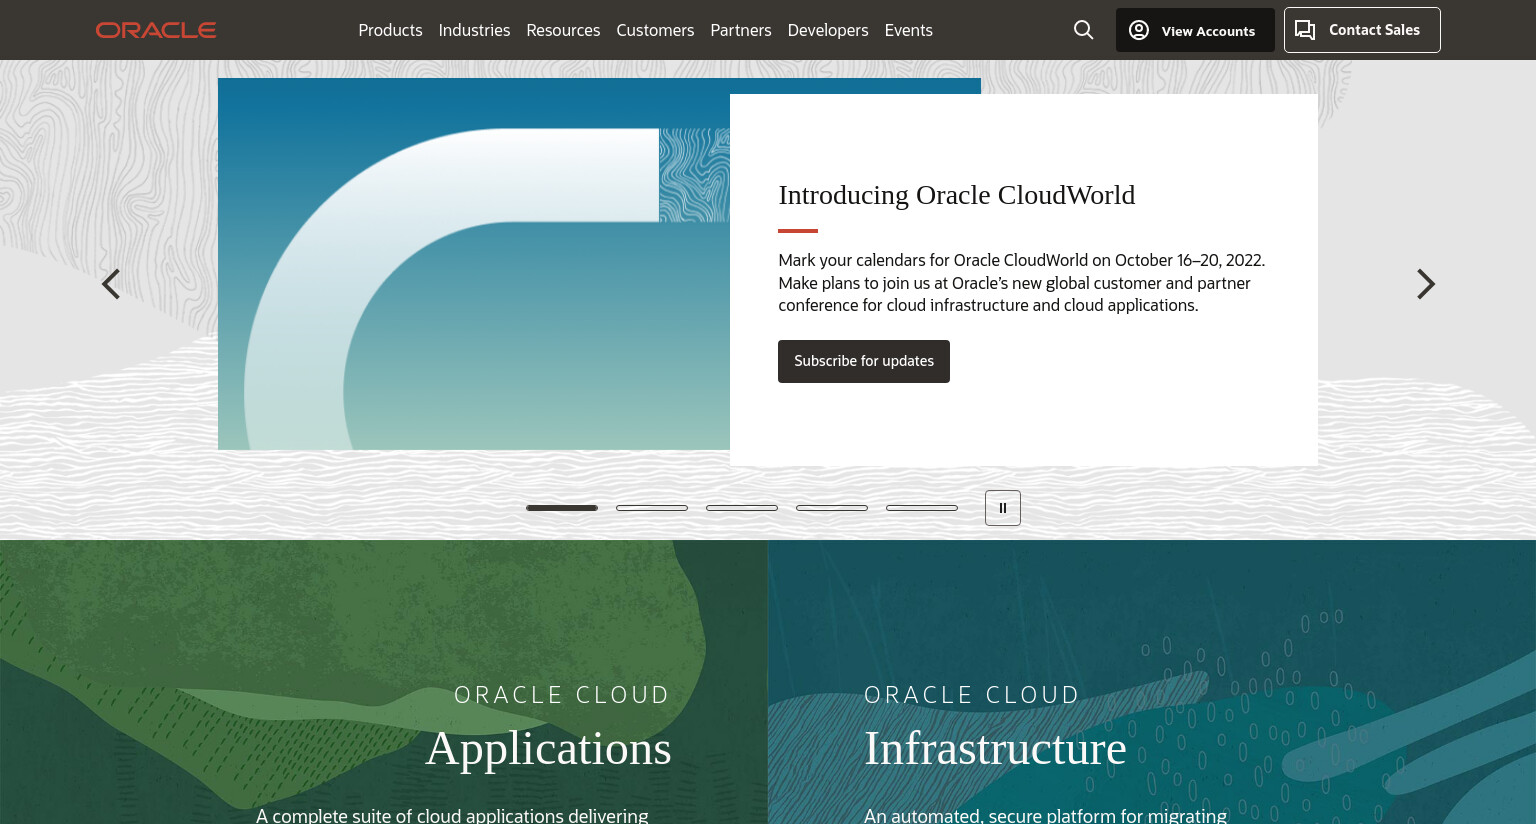The width and height of the screenshot is (1536, 824).
Task: Pause the carousel autoplay
Action: [1003, 508]
